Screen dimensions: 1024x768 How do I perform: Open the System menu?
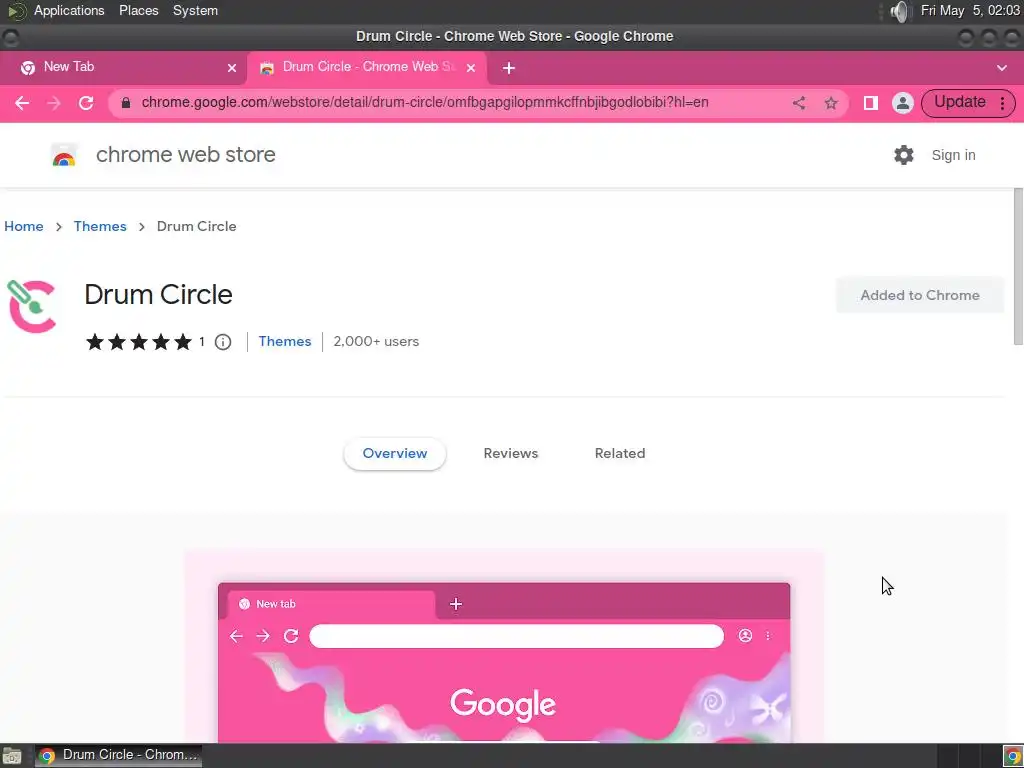coord(195,11)
